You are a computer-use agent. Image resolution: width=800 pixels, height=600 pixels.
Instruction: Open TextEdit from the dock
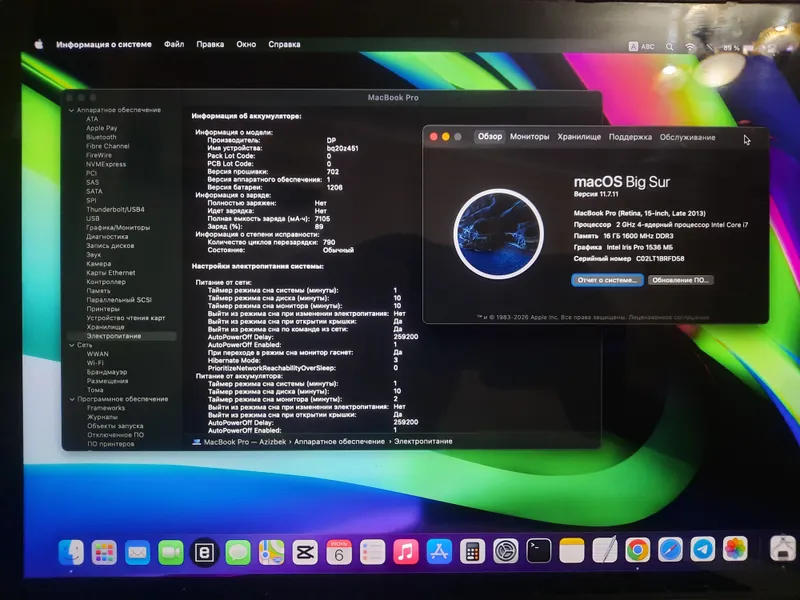[x=605, y=550]
